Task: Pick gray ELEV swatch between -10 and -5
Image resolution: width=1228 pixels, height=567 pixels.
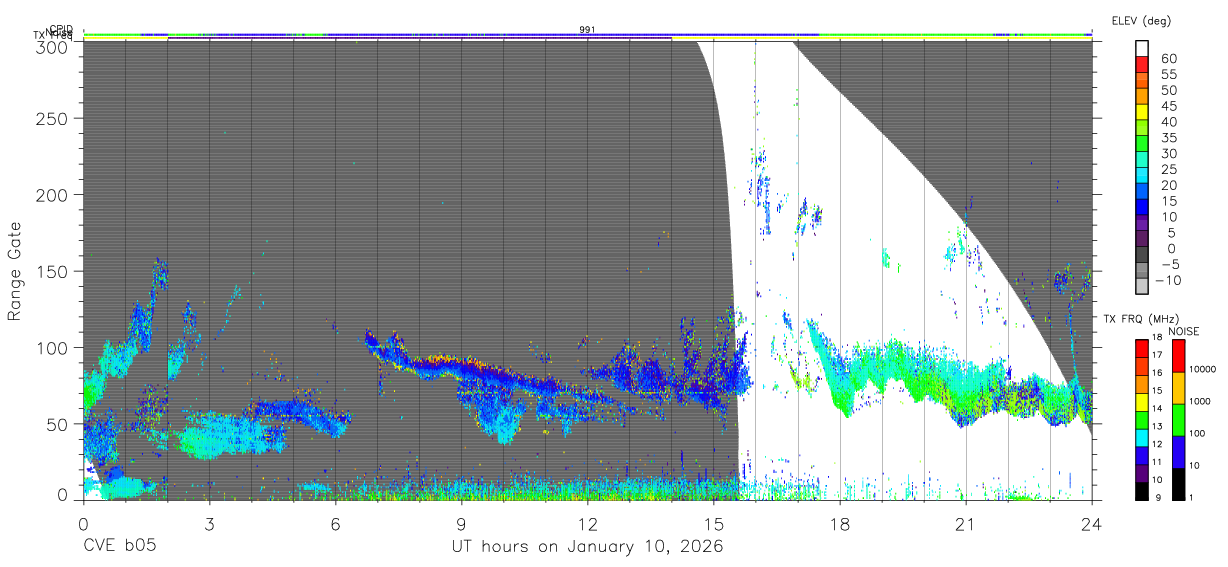Action: pyautogui.click(x=1143, y=272)
